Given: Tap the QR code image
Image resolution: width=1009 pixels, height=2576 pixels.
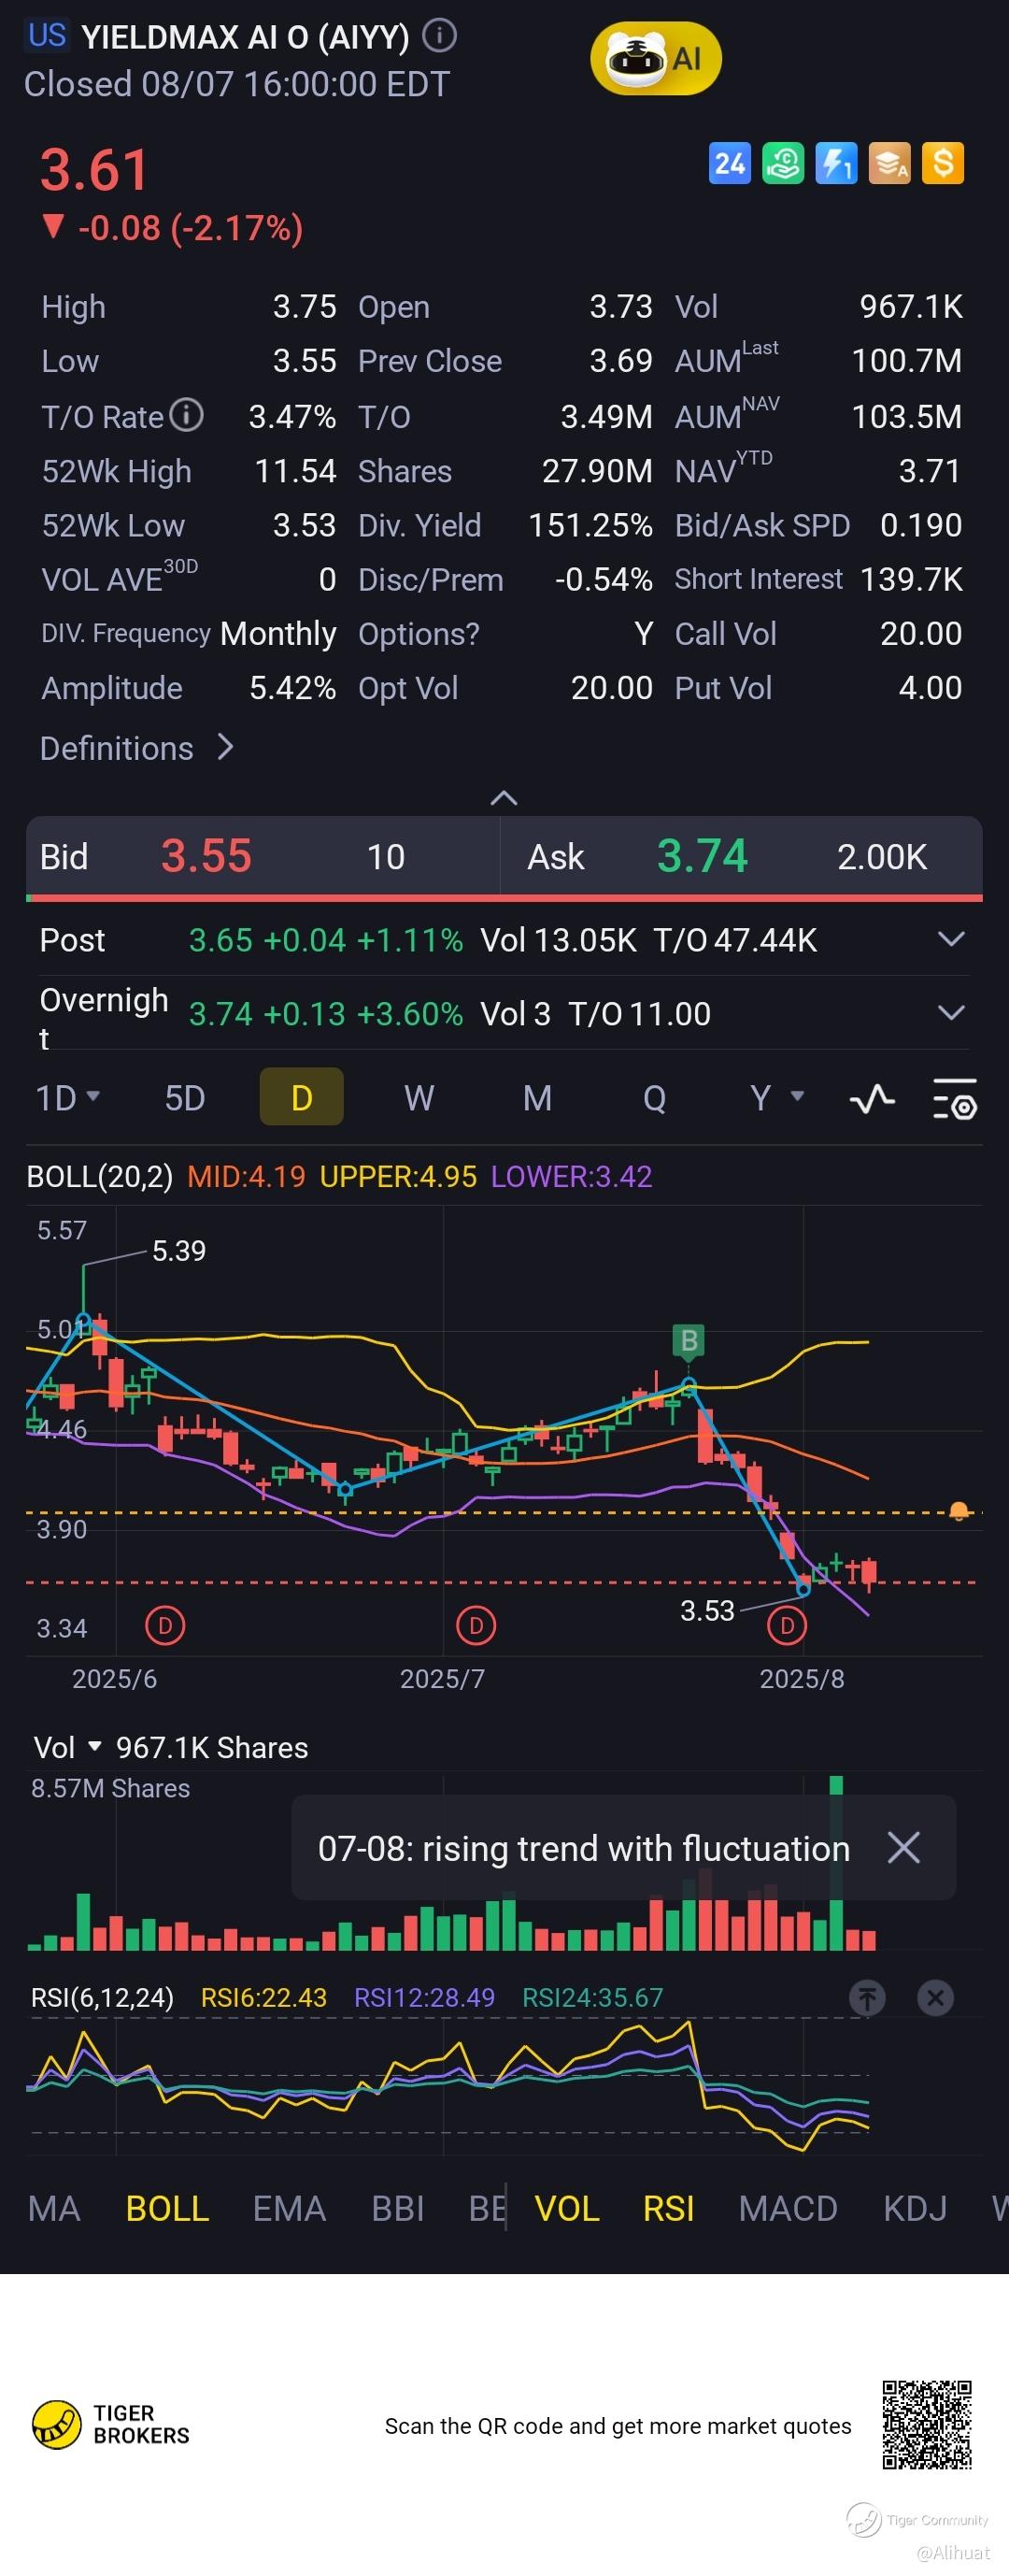Looking at the screenshot, I should [x=927, y=2425].
